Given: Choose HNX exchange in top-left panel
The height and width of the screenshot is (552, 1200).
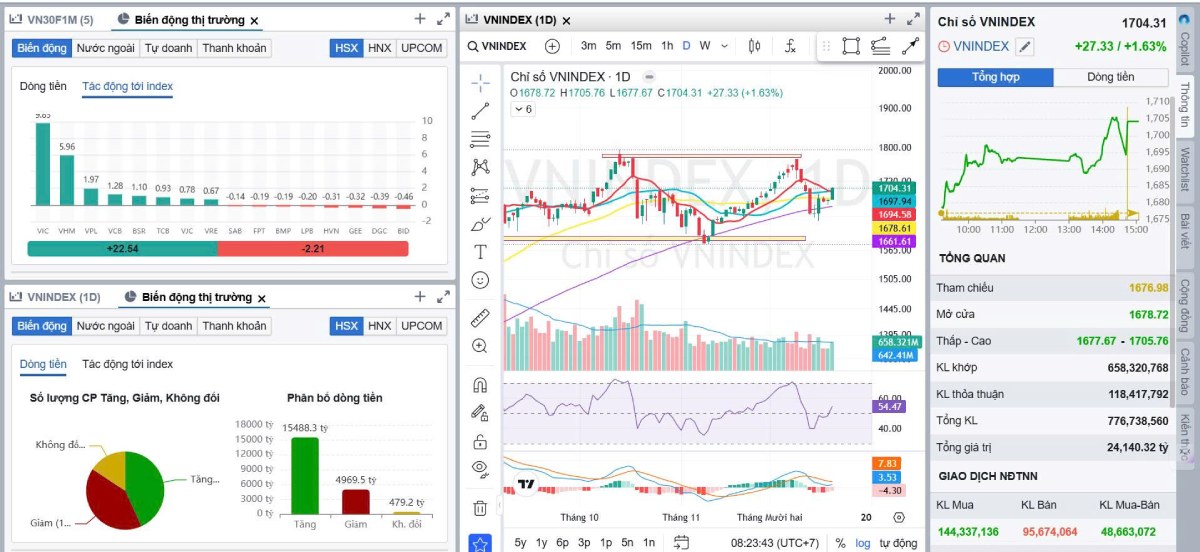Looking at the screenshot, I should coord(379,48).
